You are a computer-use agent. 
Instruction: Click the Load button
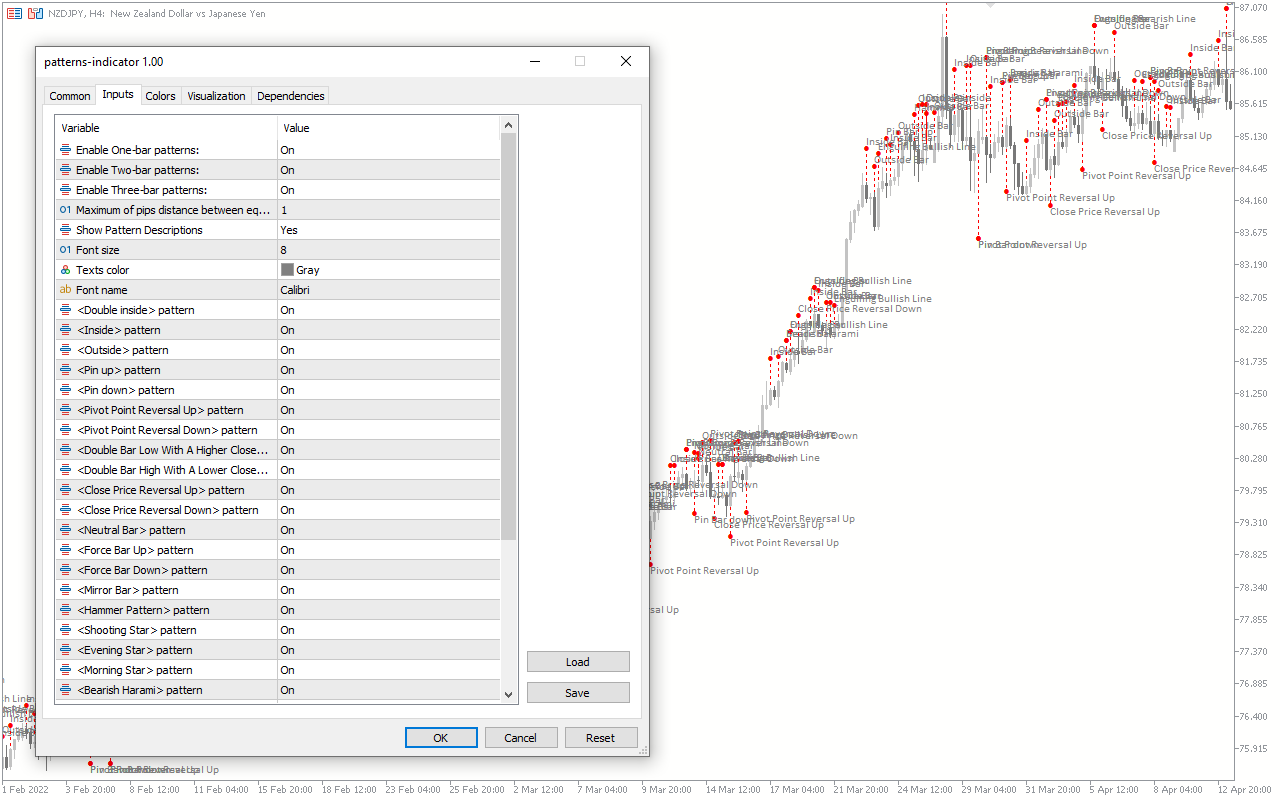[x=578, y=662]
